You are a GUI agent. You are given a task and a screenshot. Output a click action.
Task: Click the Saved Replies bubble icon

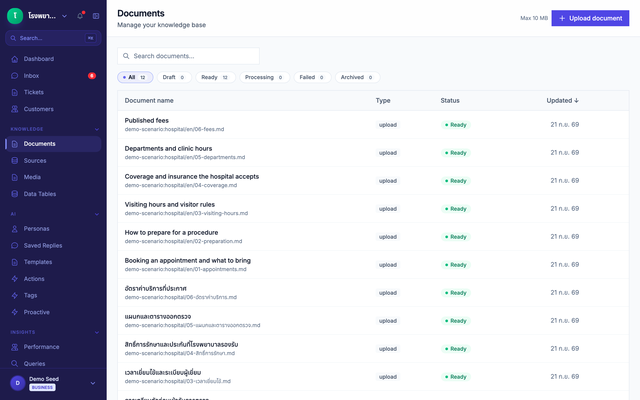(15, 246)
